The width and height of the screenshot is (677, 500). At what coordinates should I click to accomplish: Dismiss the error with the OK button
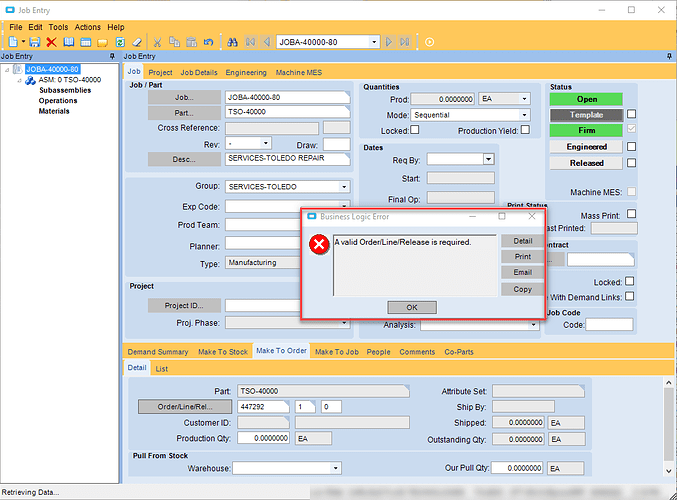click(412, 307)
